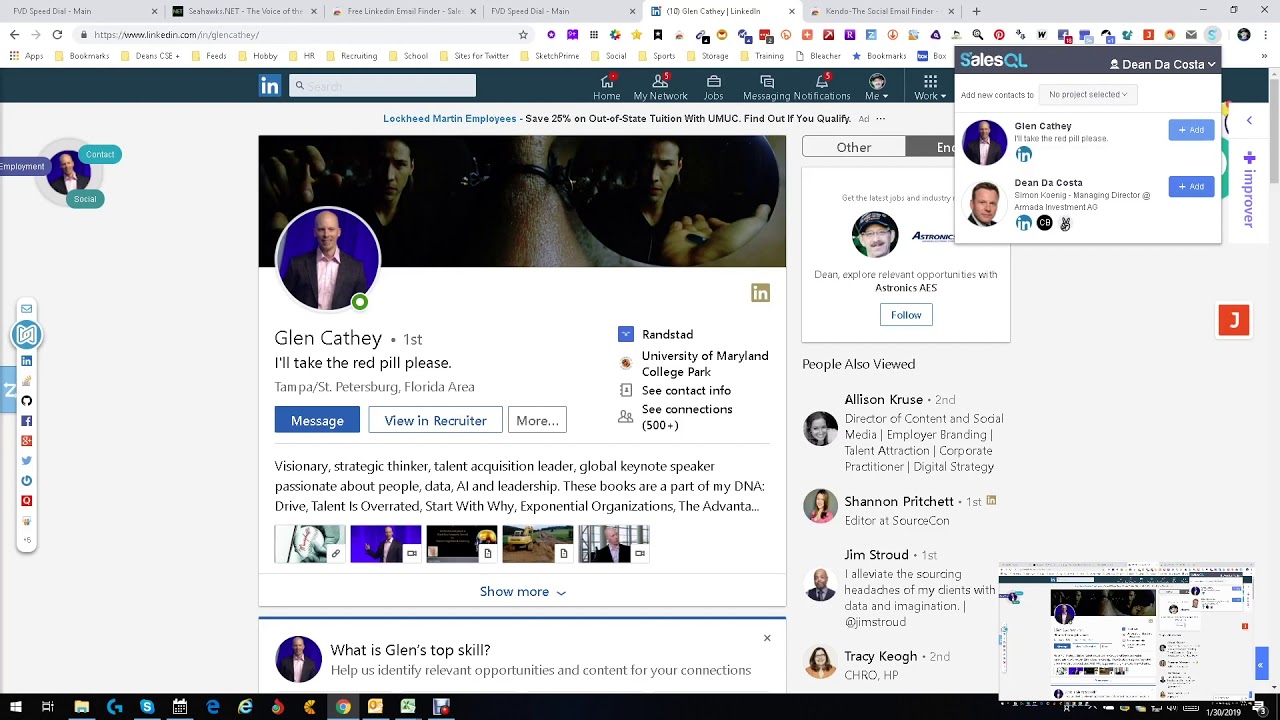
Task: Open the Recruiting bookmarks folder
Action: 351,56
